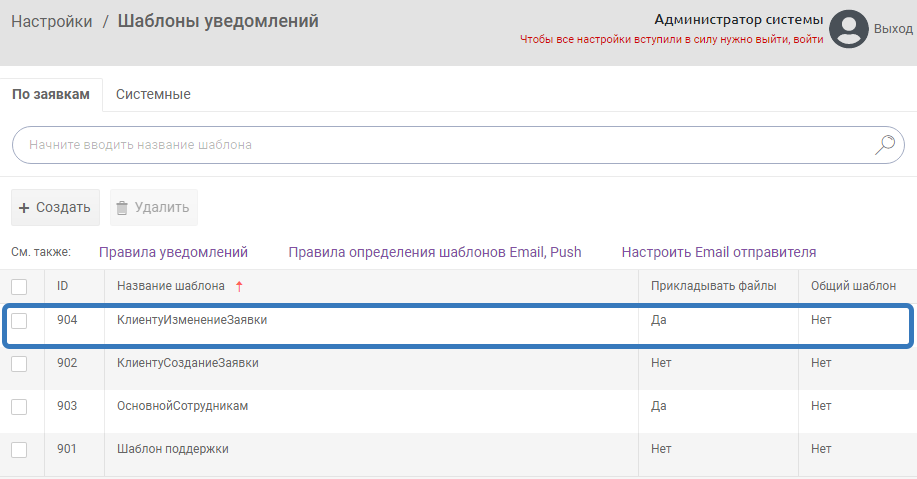Open the Правила уведомлений link
This screenshot has width=917, height=479.
coord(173,252)
